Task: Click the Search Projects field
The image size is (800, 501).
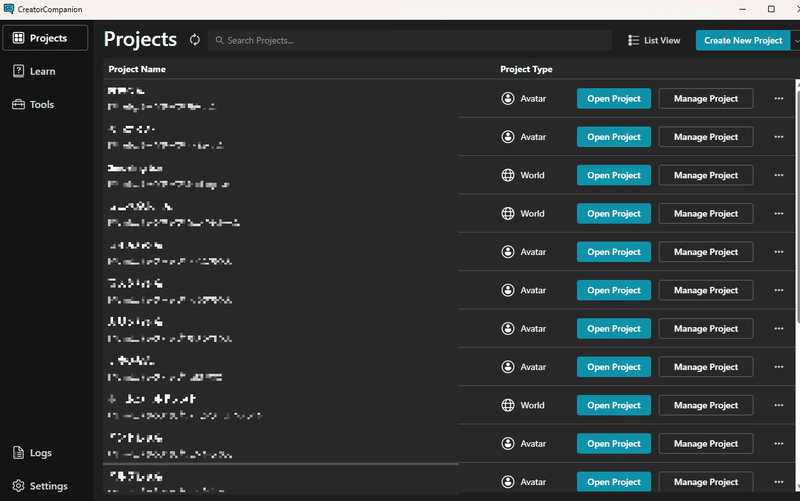Action: coord(409,40)
